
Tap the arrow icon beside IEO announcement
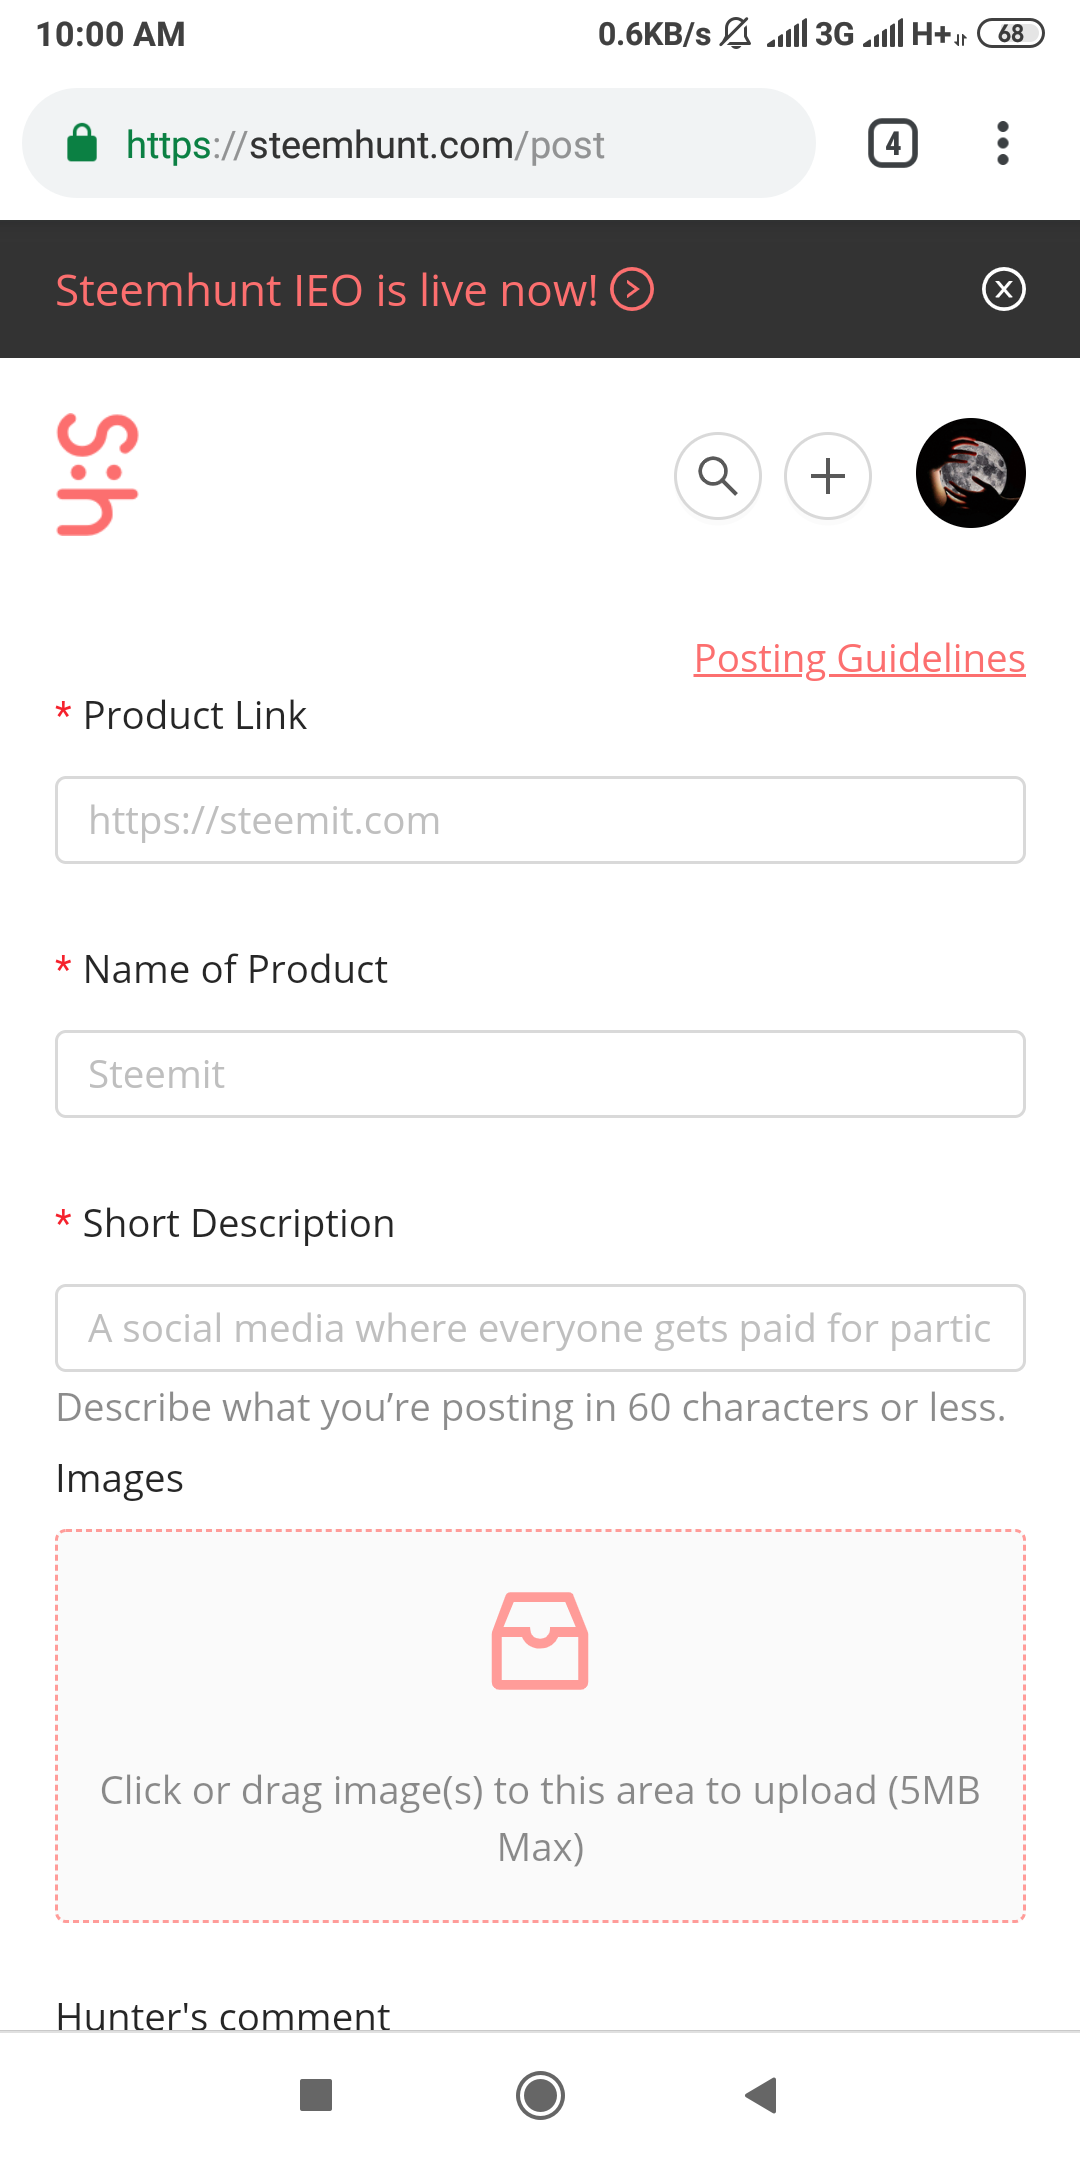(x=632, y=290)
